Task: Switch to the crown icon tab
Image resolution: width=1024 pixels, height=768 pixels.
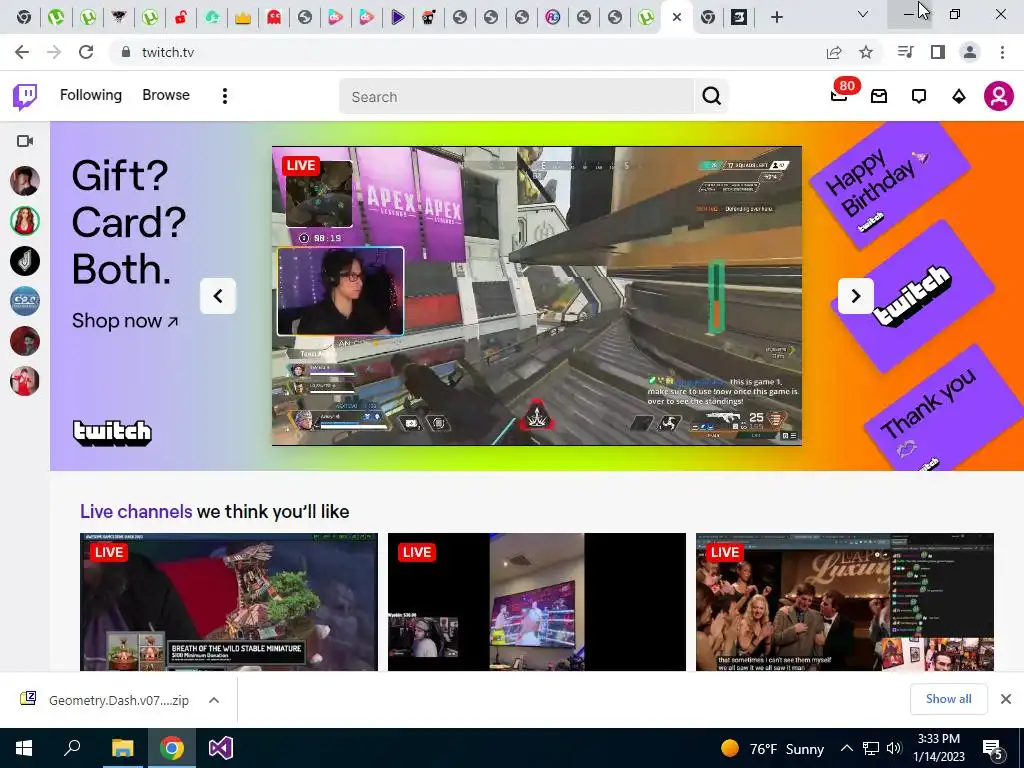Action: [x=243, y=18]
